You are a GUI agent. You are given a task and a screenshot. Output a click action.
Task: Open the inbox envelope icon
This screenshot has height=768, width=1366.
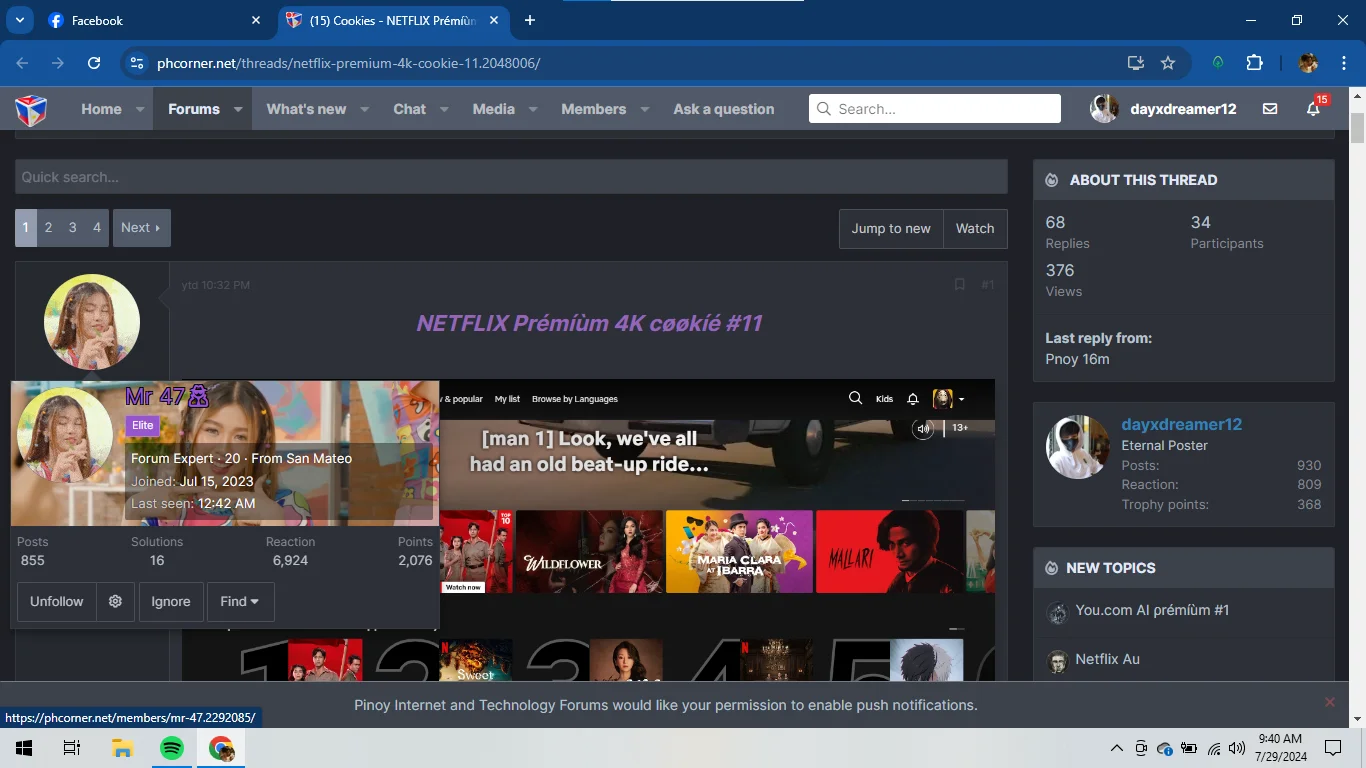1270,109
